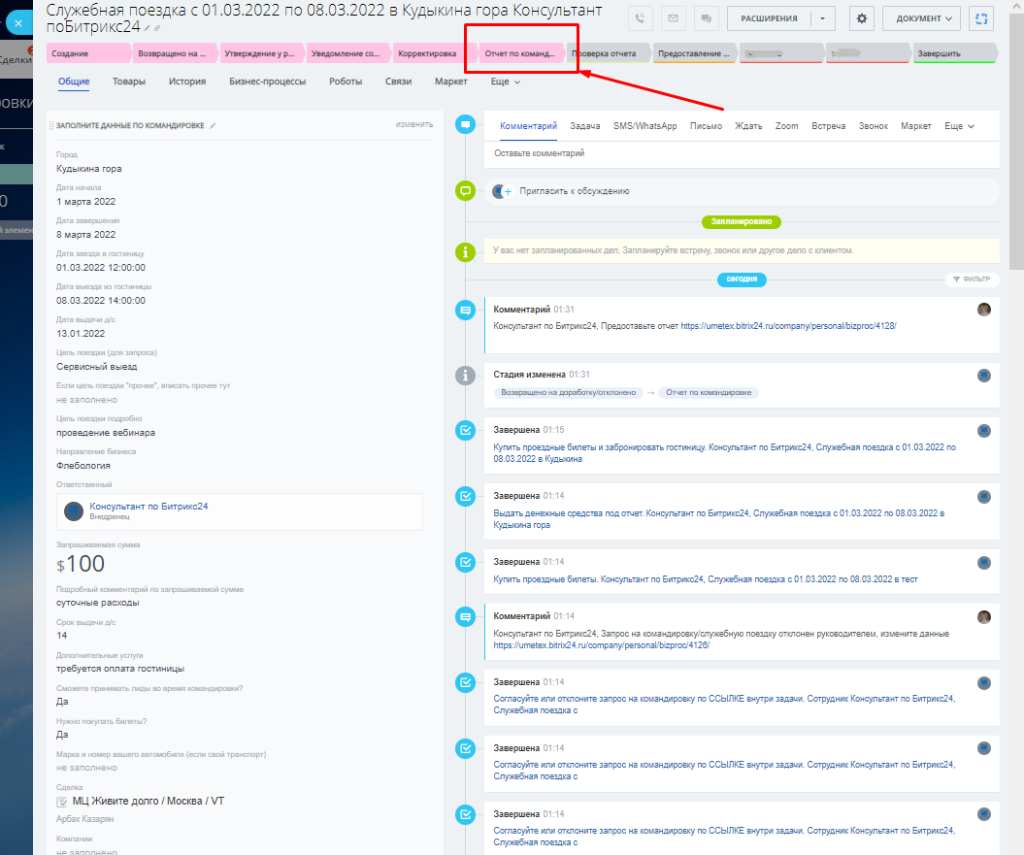
Task: Click the requested amount $100
Action: coord(80,564)
